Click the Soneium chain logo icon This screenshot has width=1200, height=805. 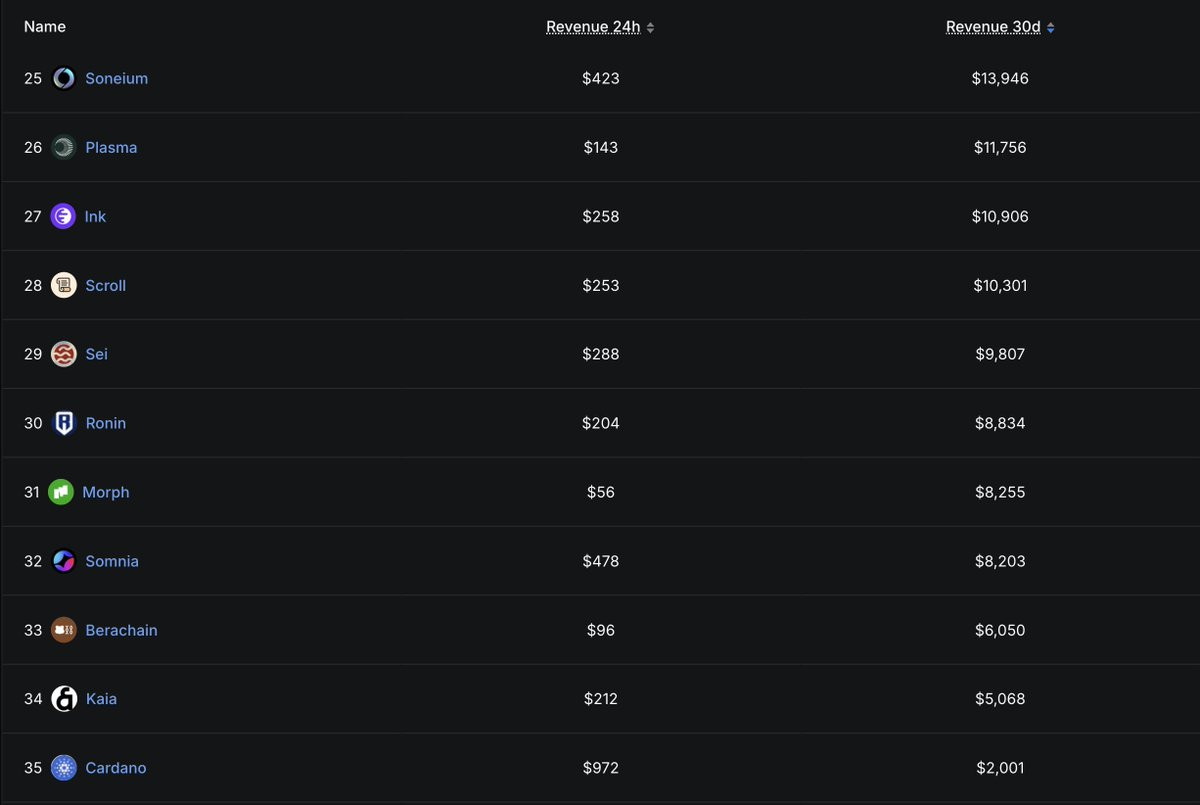[x=64, y=78]
